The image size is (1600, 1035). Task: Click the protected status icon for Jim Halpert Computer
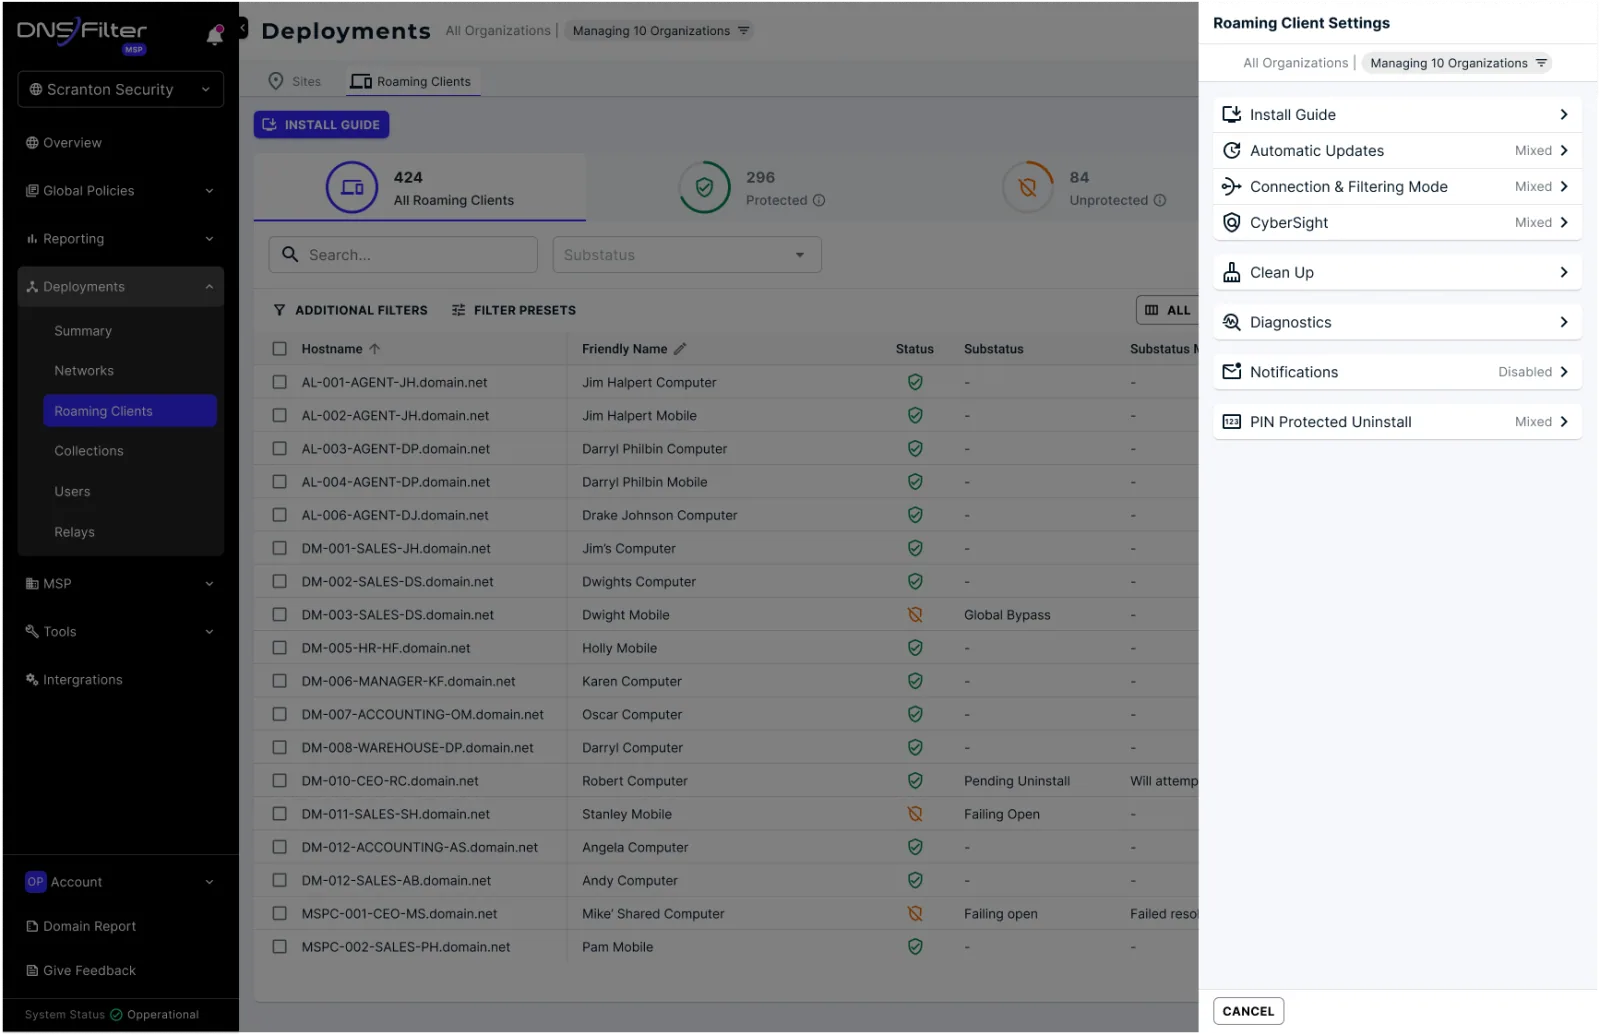click(x=915, y=382)
